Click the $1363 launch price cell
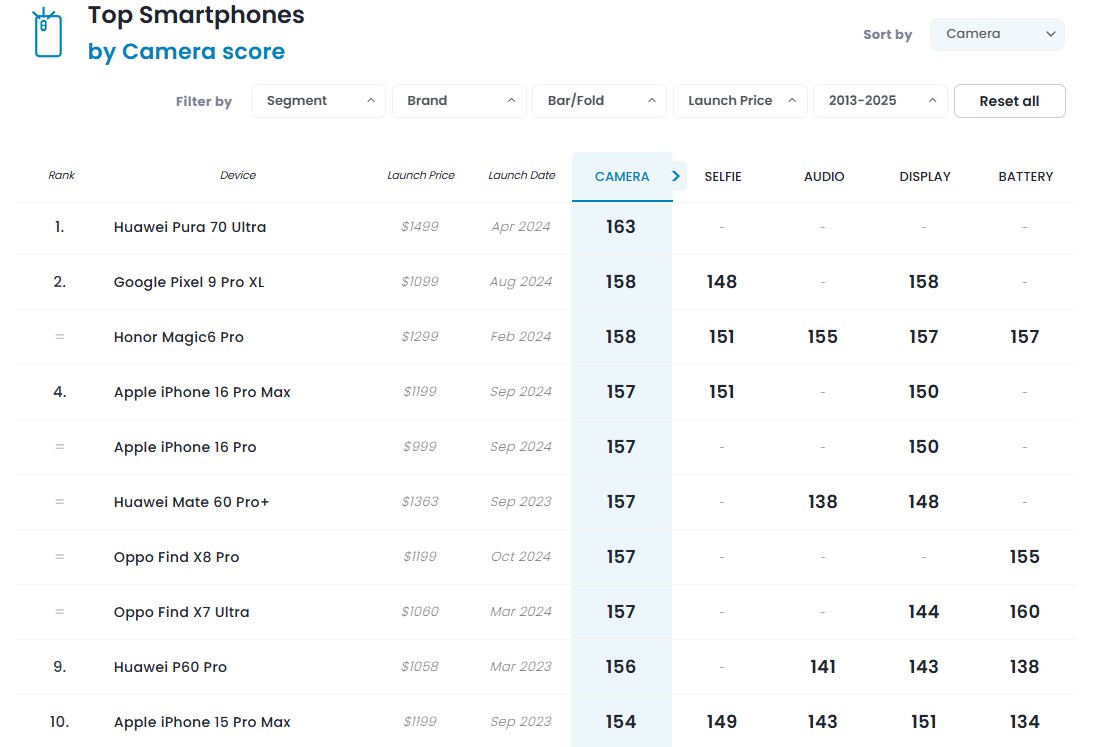 click(x=420, y=501)
